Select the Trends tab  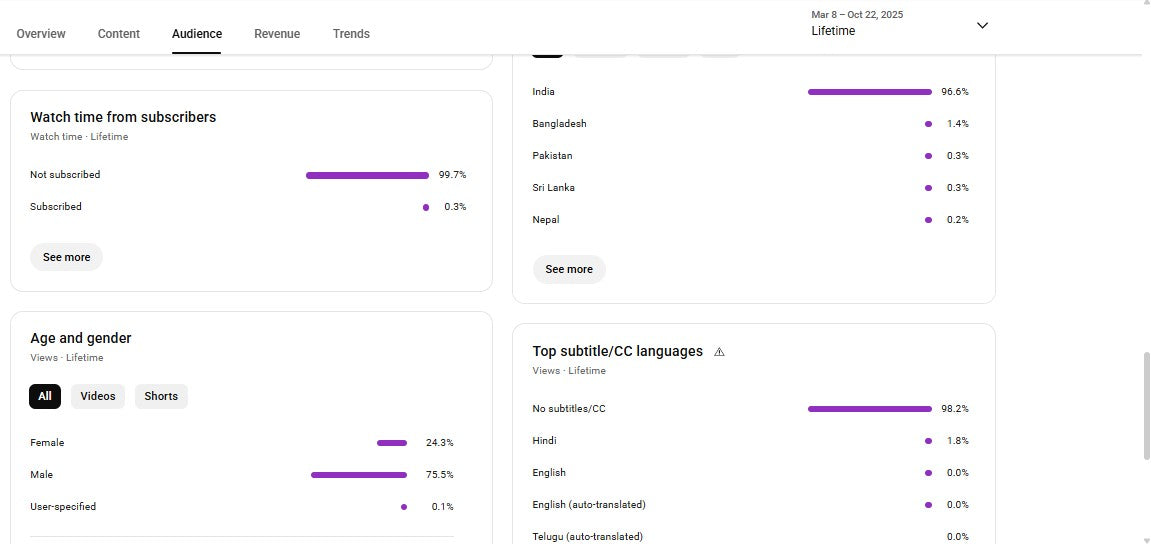click(351, 34)
